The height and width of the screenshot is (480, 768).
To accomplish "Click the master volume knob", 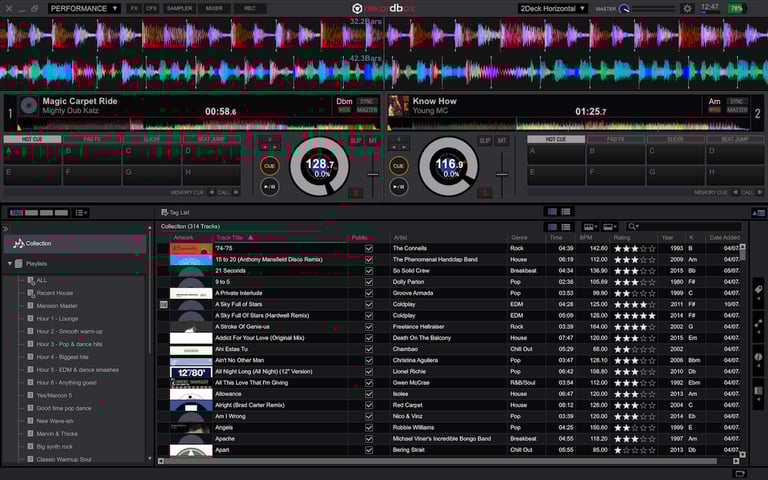I will (624, 8).
